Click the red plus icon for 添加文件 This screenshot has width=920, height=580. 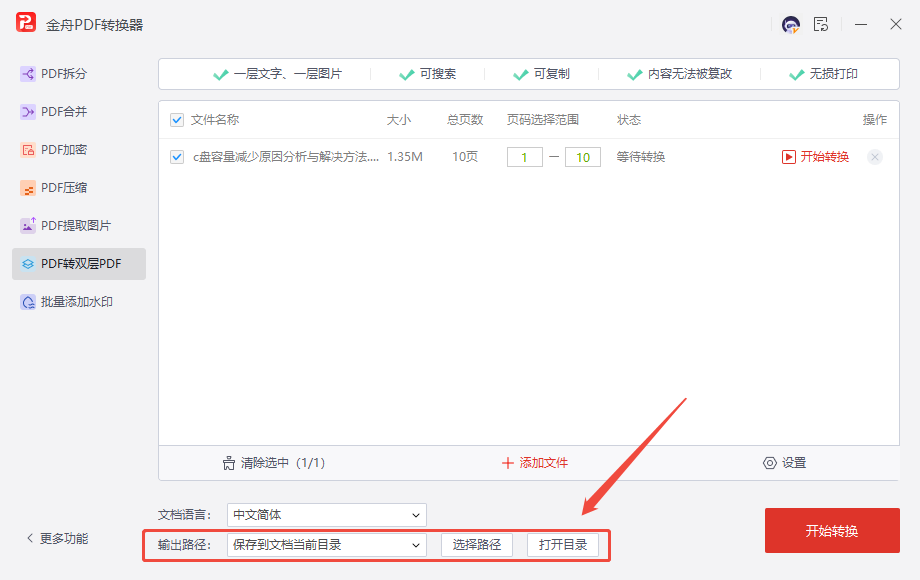508,463
